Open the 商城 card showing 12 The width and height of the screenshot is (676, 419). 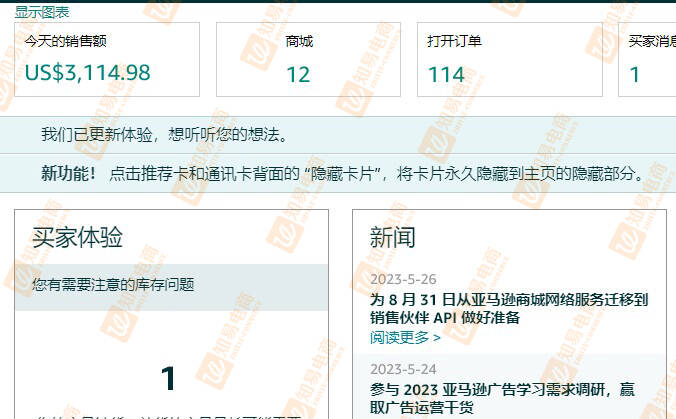[308, 59]
